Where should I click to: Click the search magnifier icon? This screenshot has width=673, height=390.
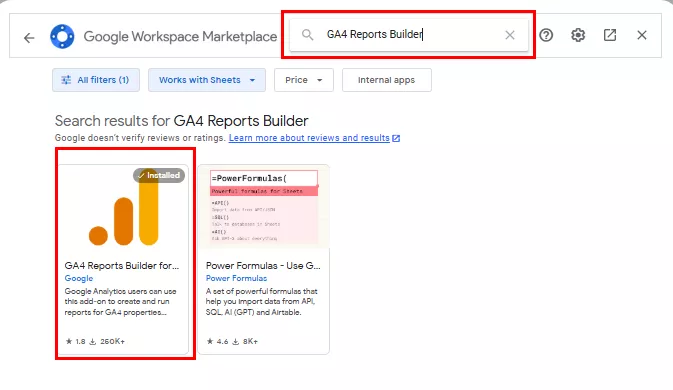pos(307,35)
